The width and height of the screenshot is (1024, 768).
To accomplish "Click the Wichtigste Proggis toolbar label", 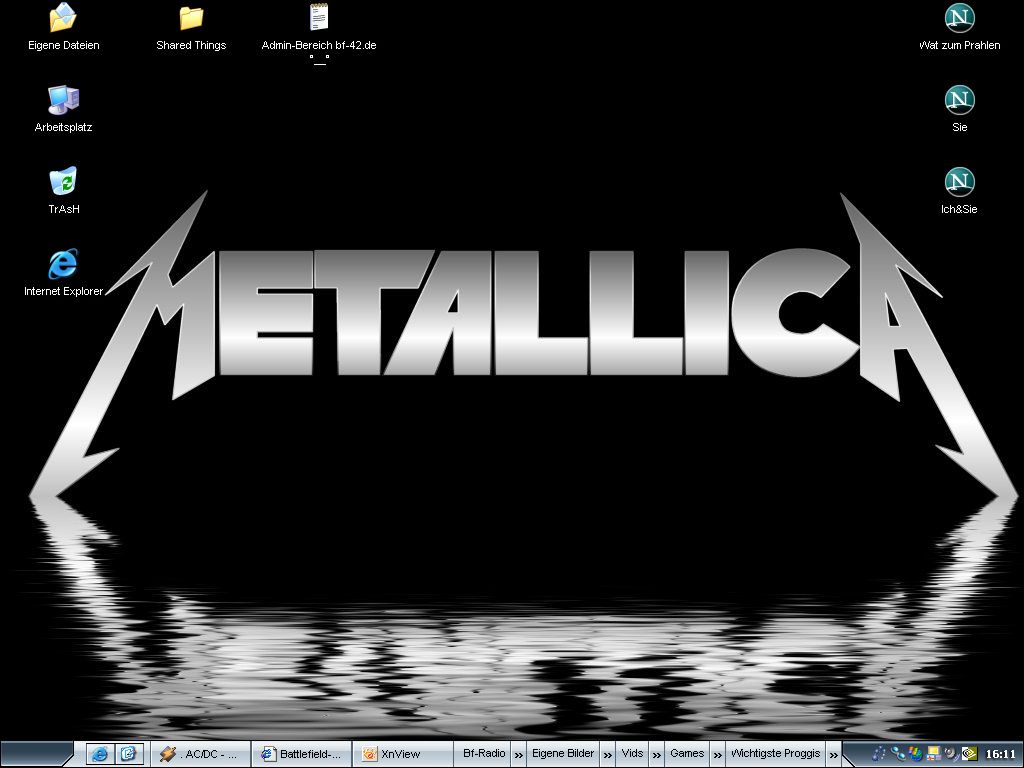I will point(775,753).
